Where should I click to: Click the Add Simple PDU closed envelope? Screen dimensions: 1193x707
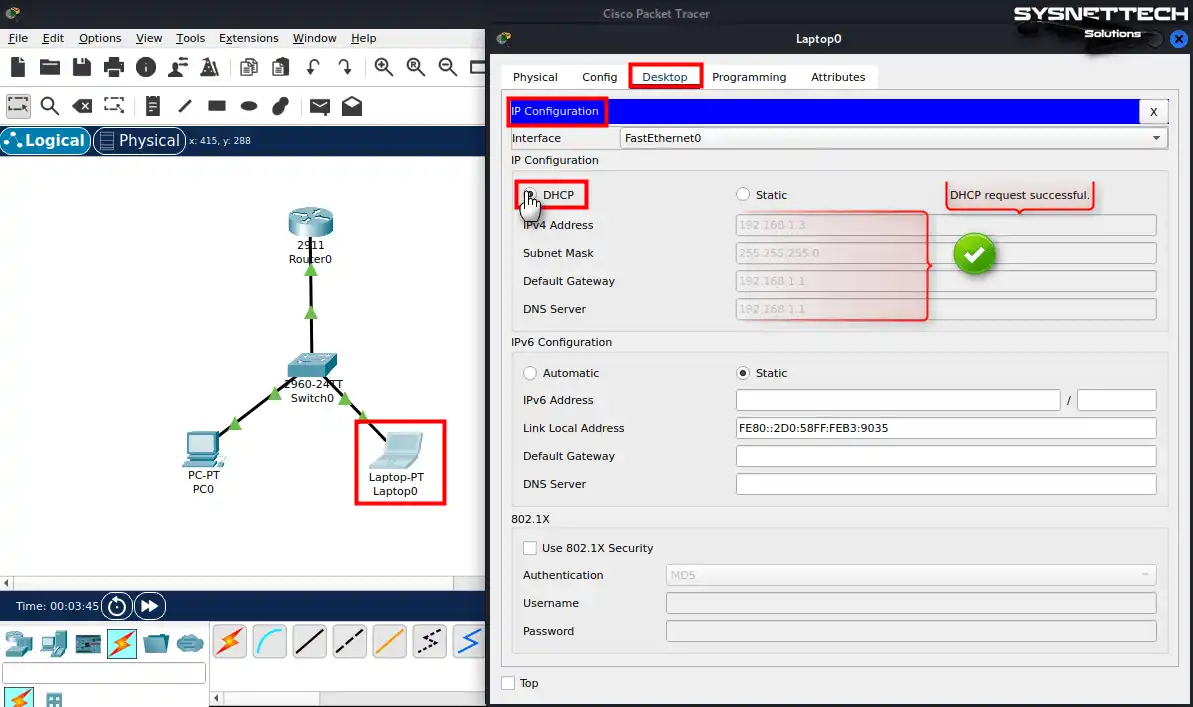point(320,107)
